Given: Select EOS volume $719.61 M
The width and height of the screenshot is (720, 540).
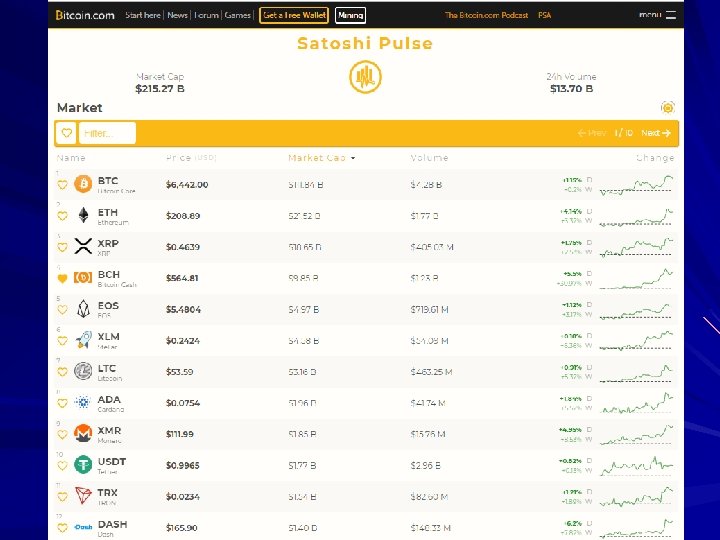Looking at the screenshot, I should tap(429, 309).
